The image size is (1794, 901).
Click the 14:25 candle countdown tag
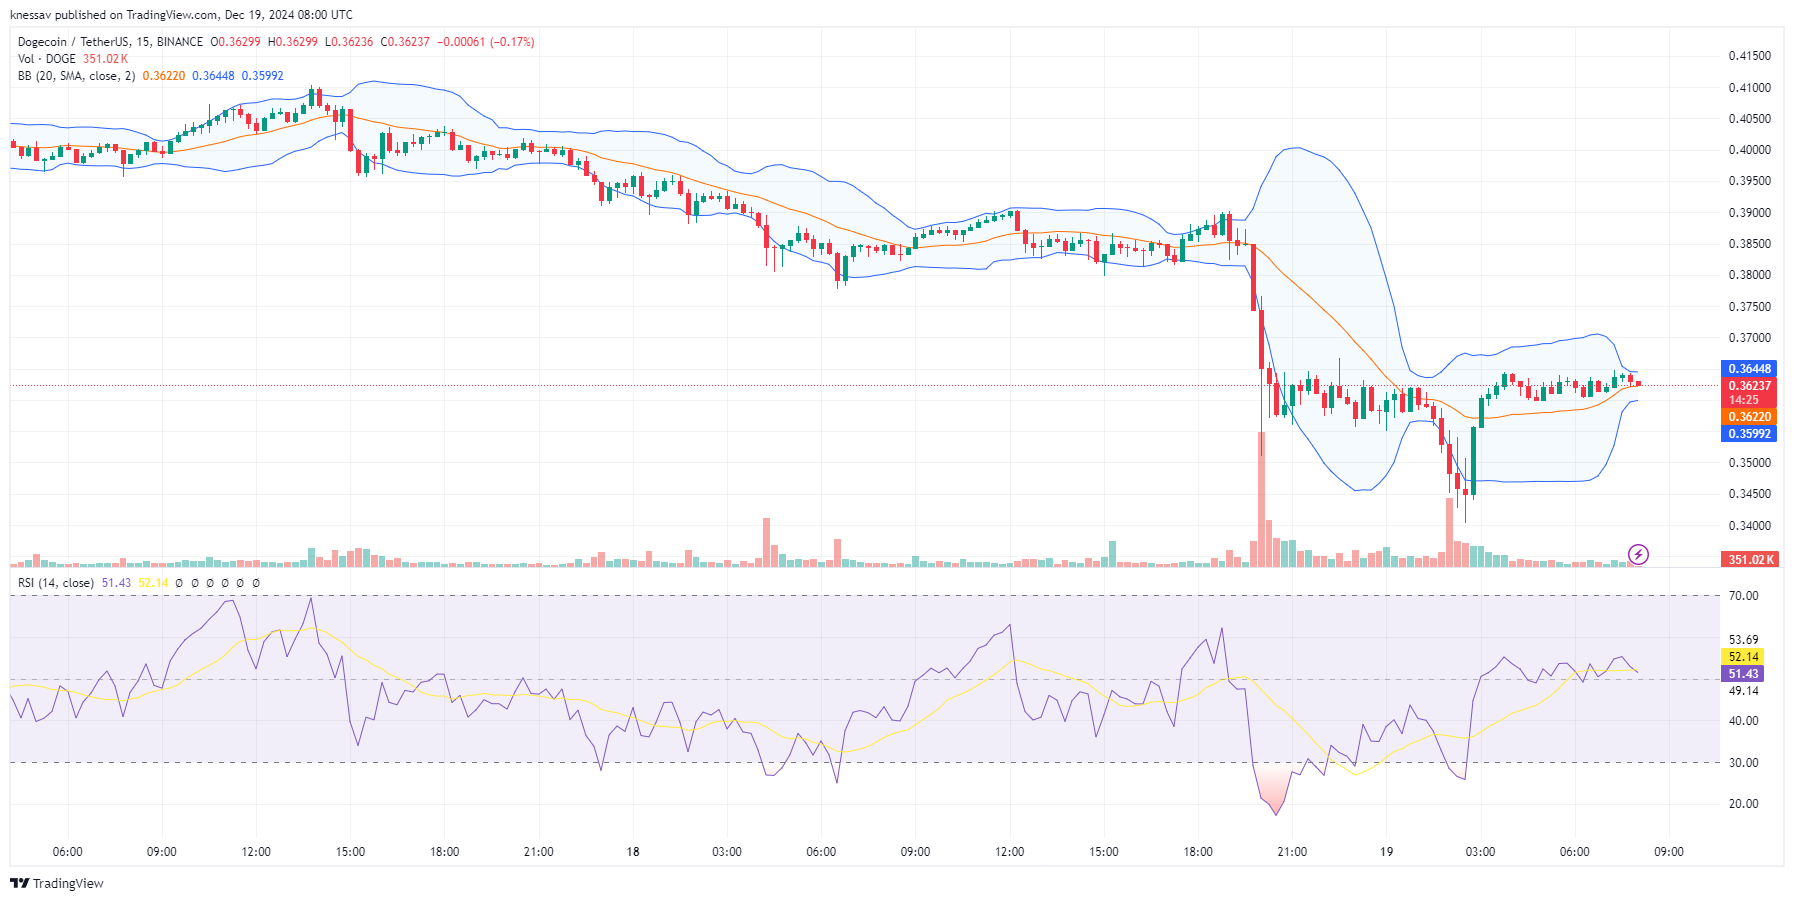pyautogui.click(x=1744, y=400)
